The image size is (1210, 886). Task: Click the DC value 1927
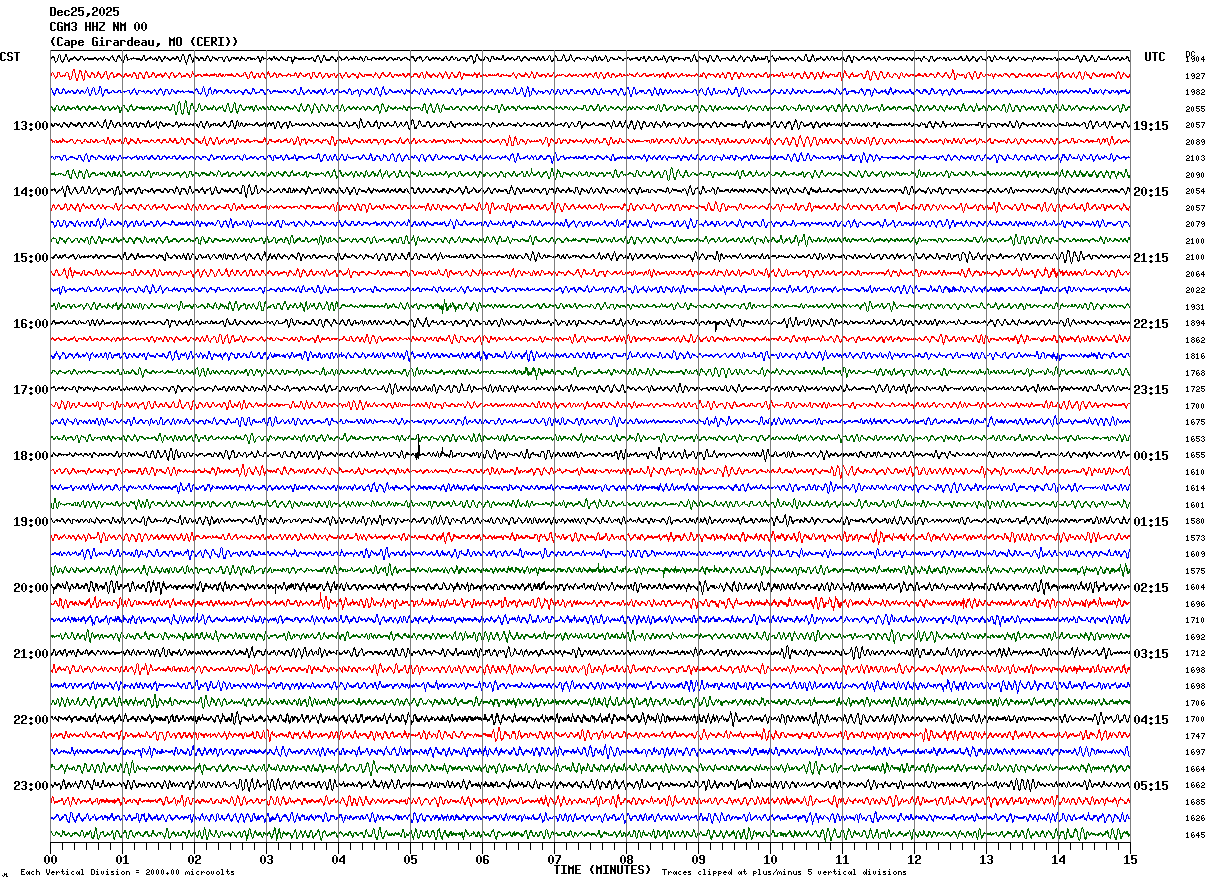click(1195, 76)
